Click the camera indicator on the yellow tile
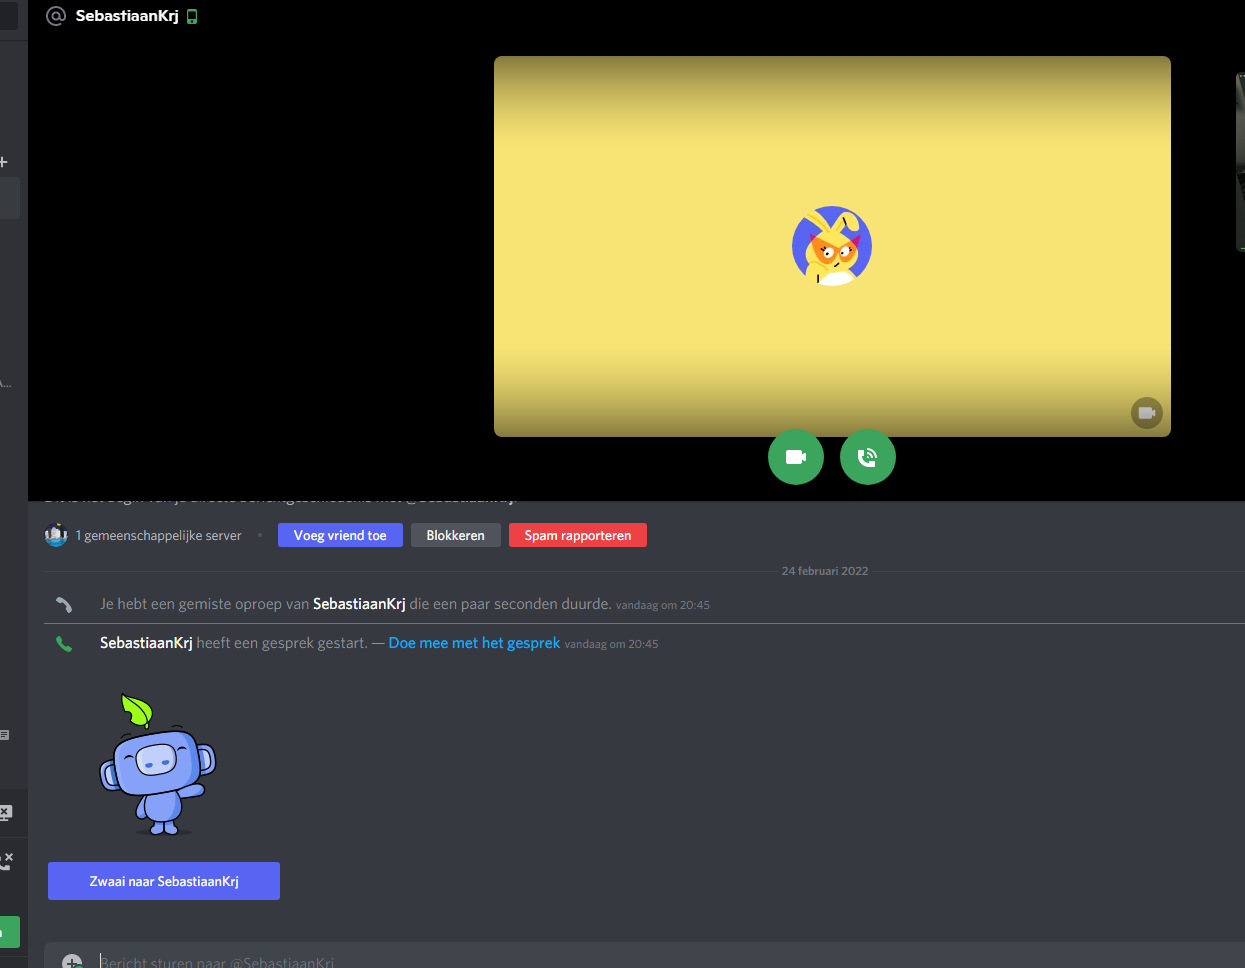 pos(1146,413)
